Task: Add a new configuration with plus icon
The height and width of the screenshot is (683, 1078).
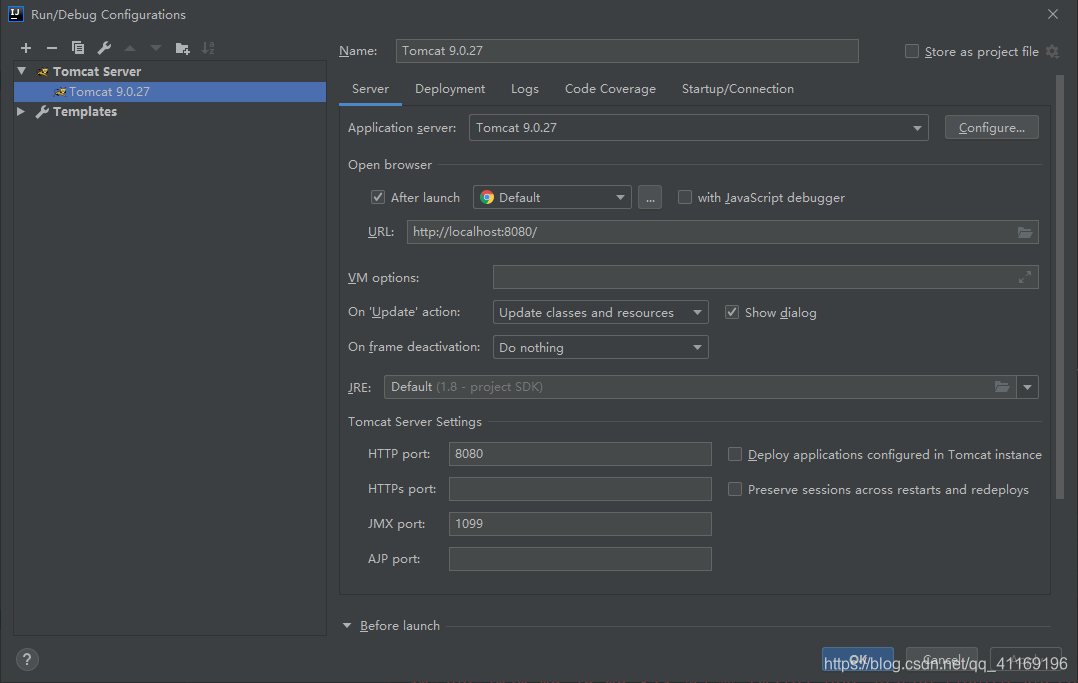Action: 26,48
